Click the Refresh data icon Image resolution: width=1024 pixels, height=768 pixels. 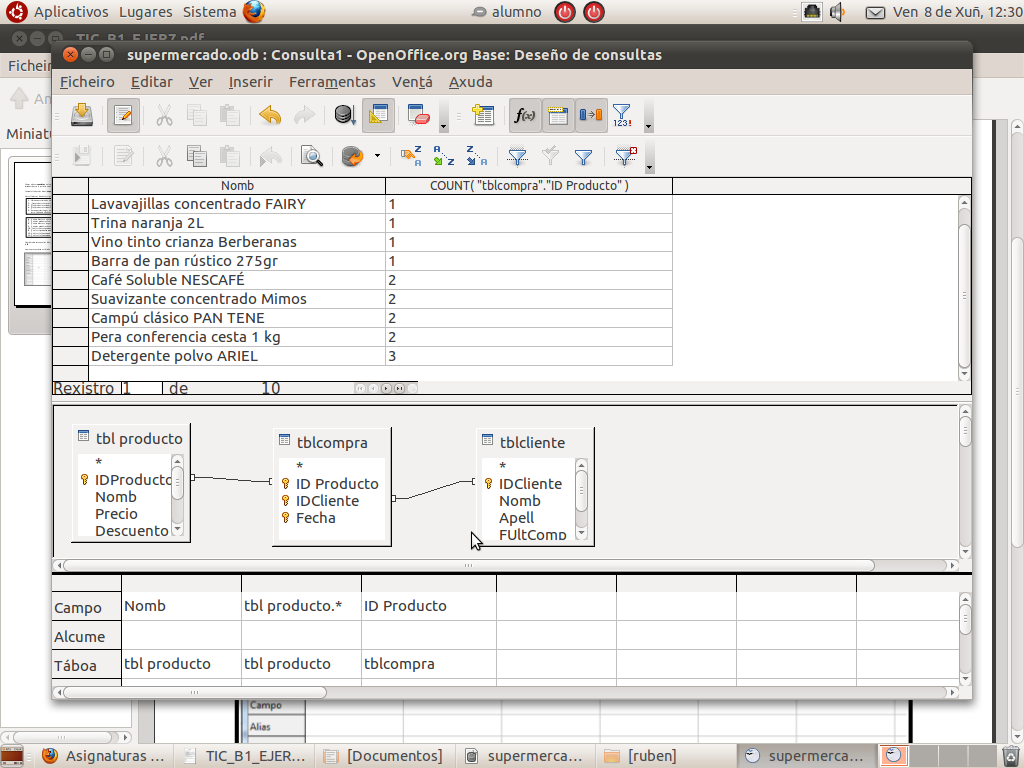[351, 157]
